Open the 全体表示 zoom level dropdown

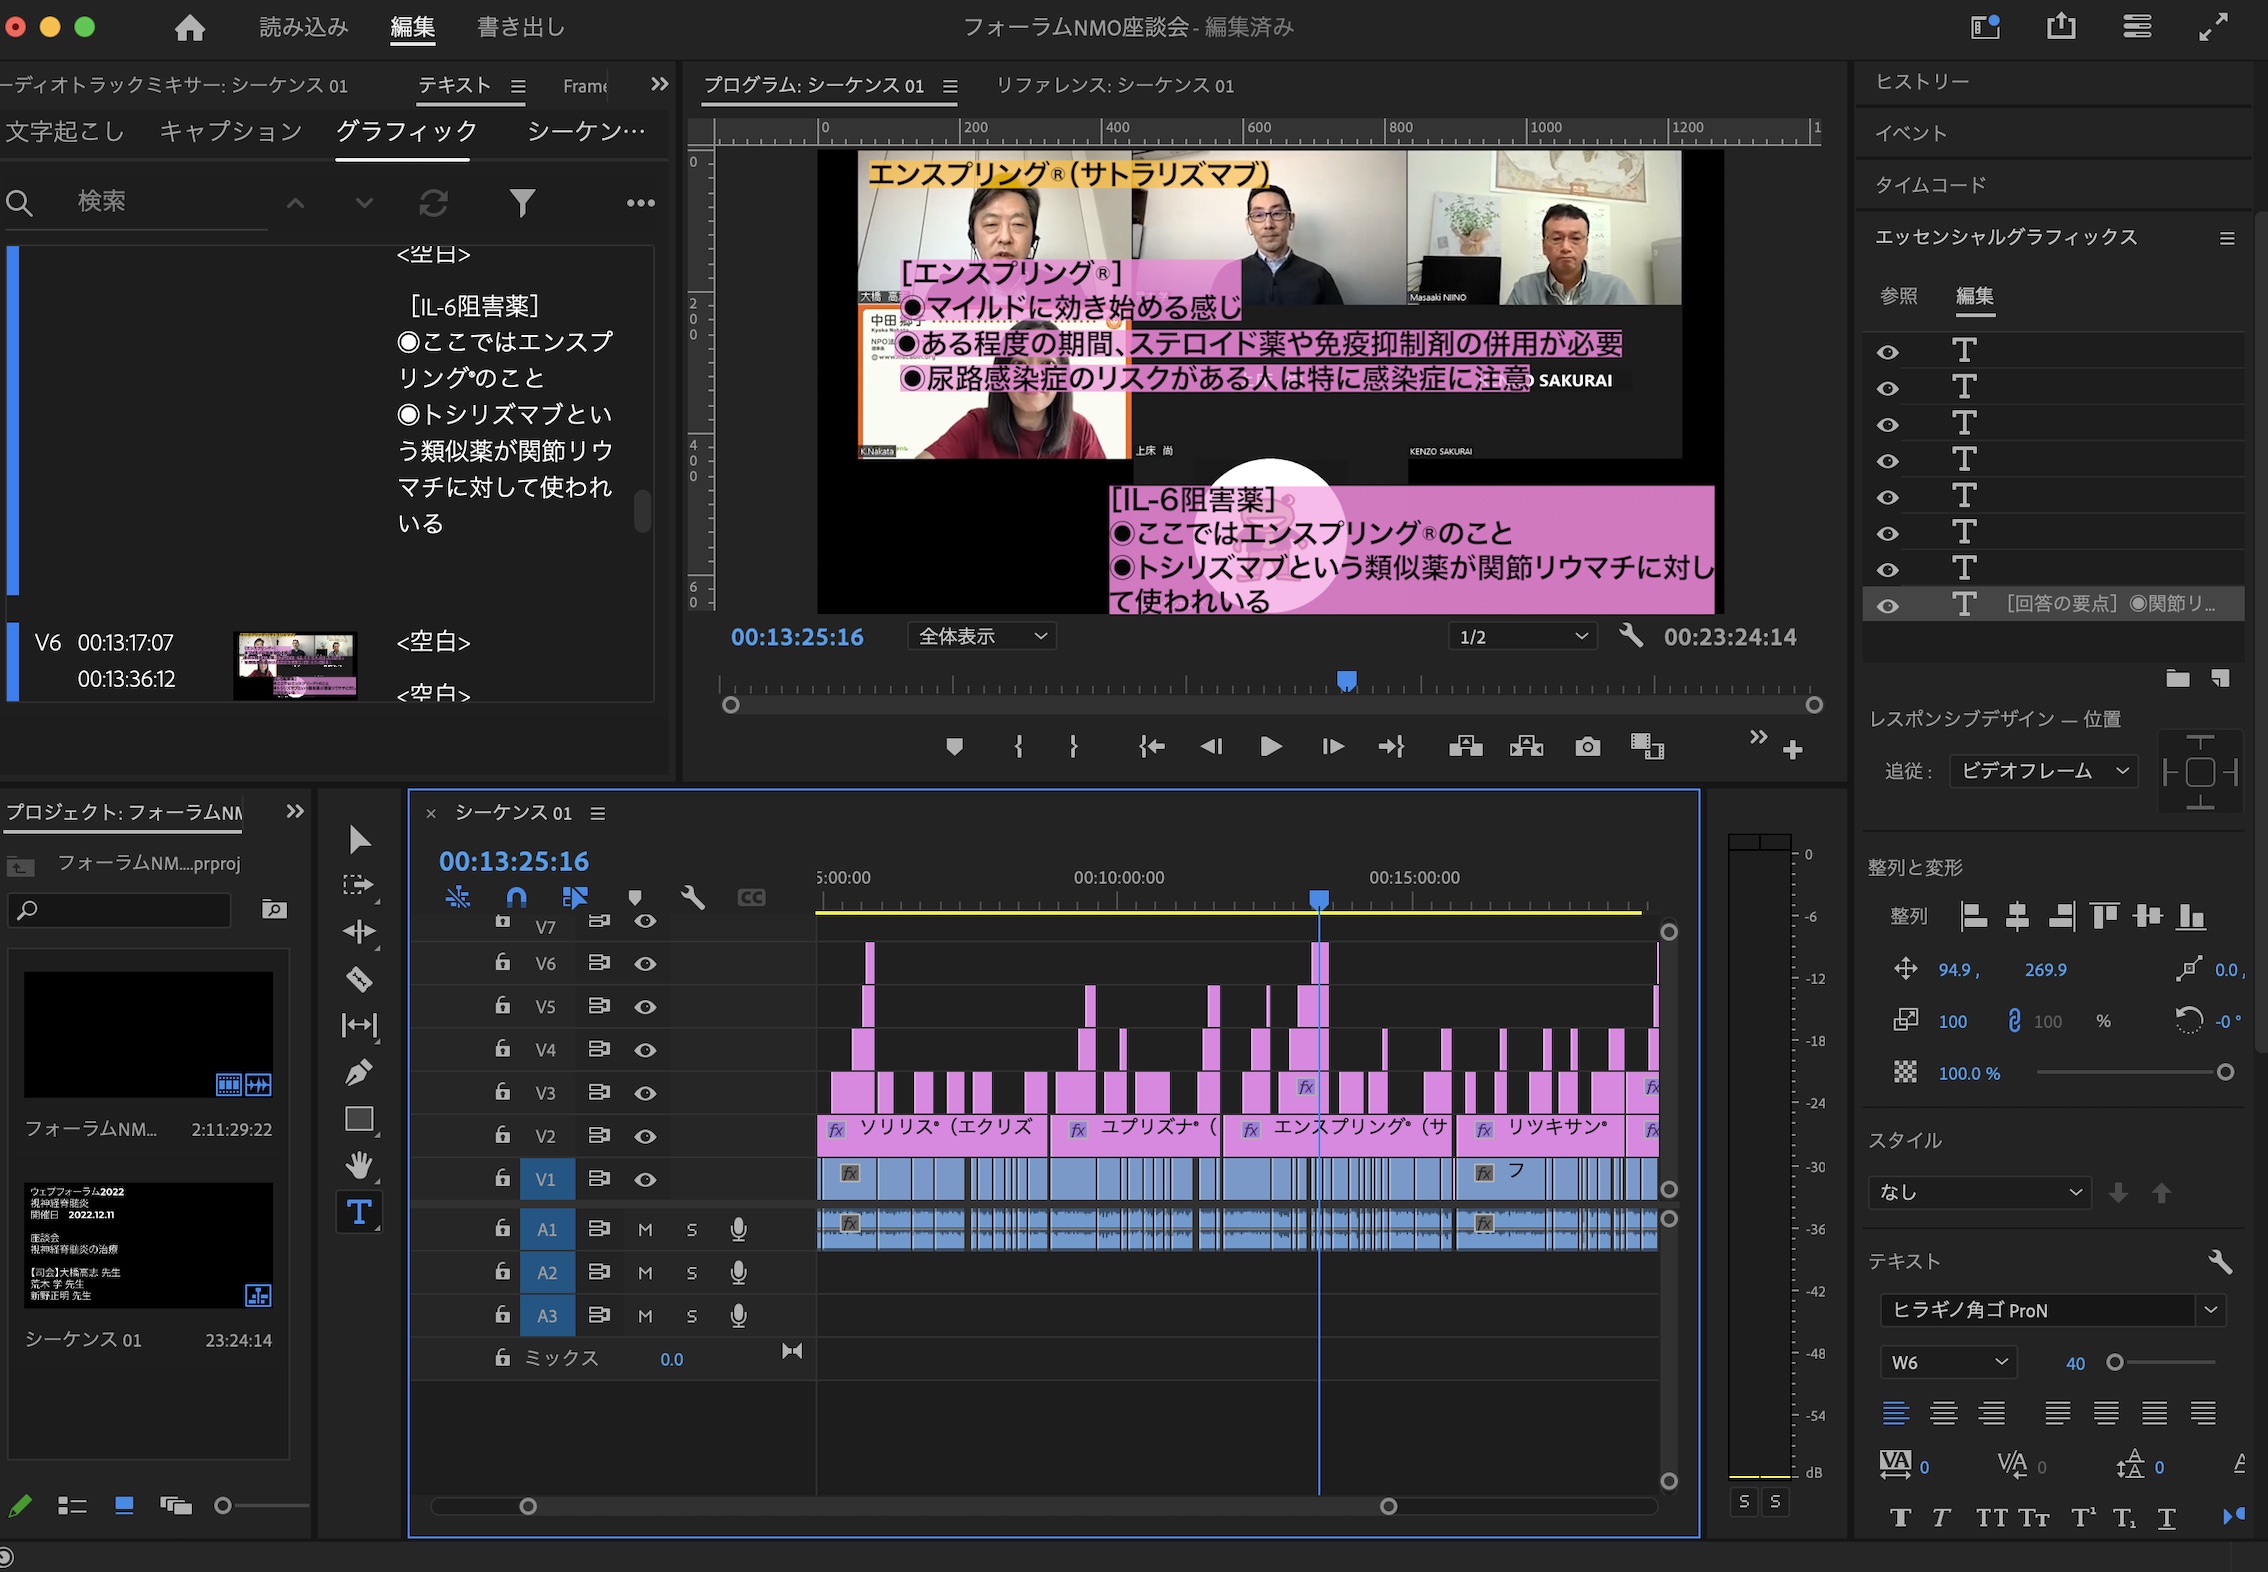[x=982, y=637]
